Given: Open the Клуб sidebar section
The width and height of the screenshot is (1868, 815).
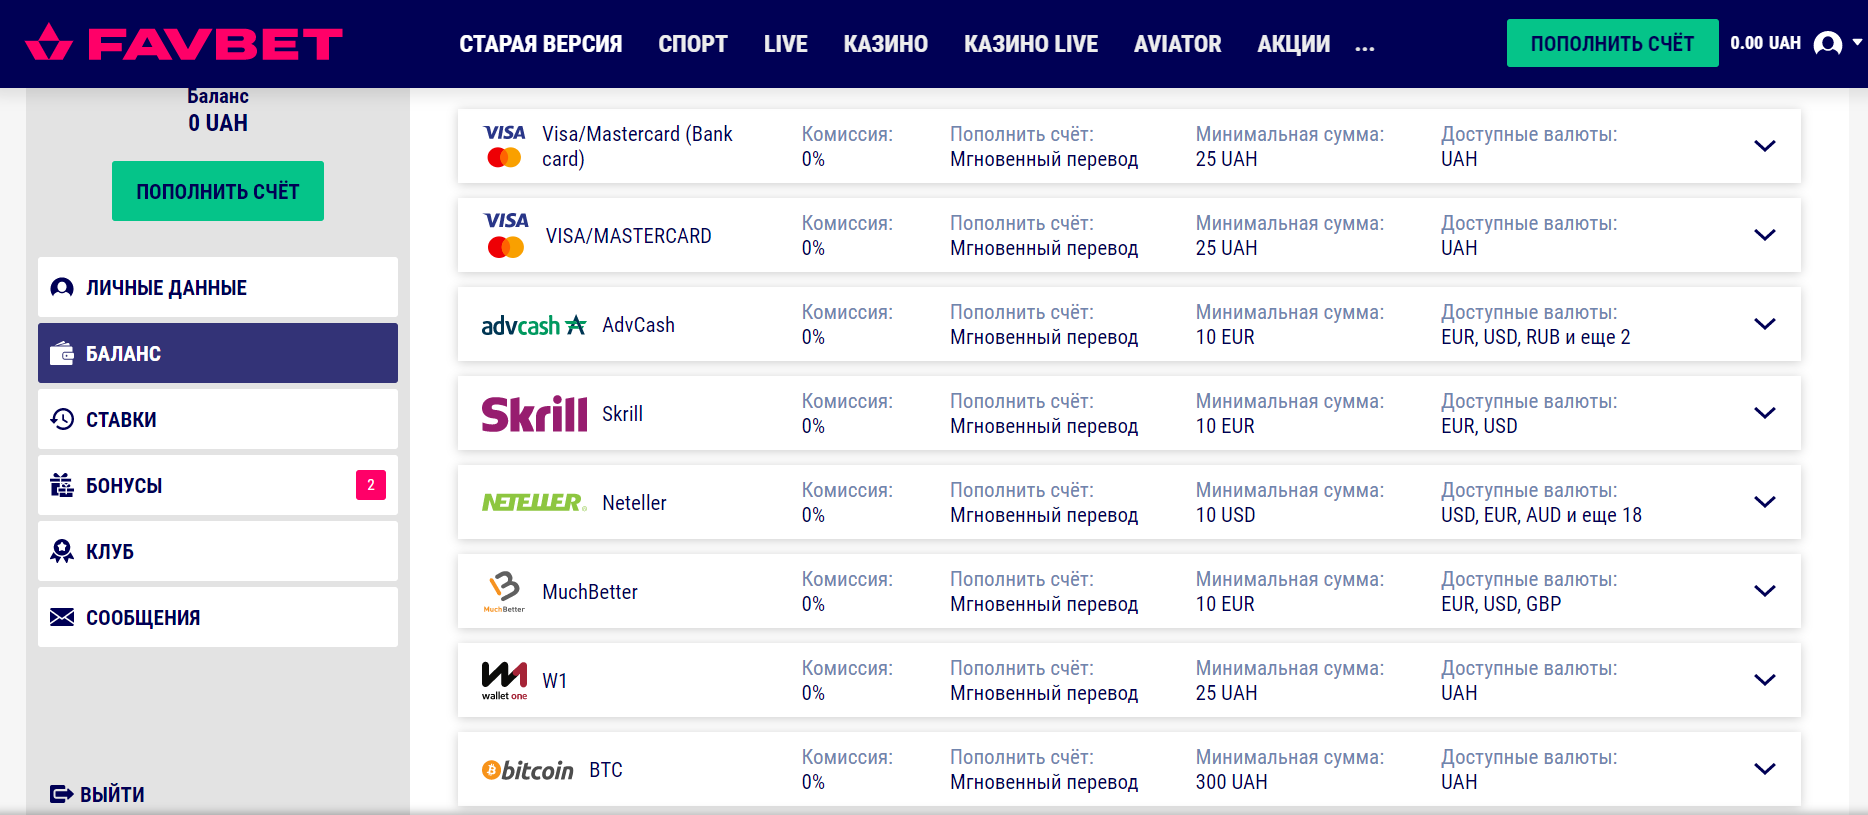Looking at the screenshot, I should (218, 551).
